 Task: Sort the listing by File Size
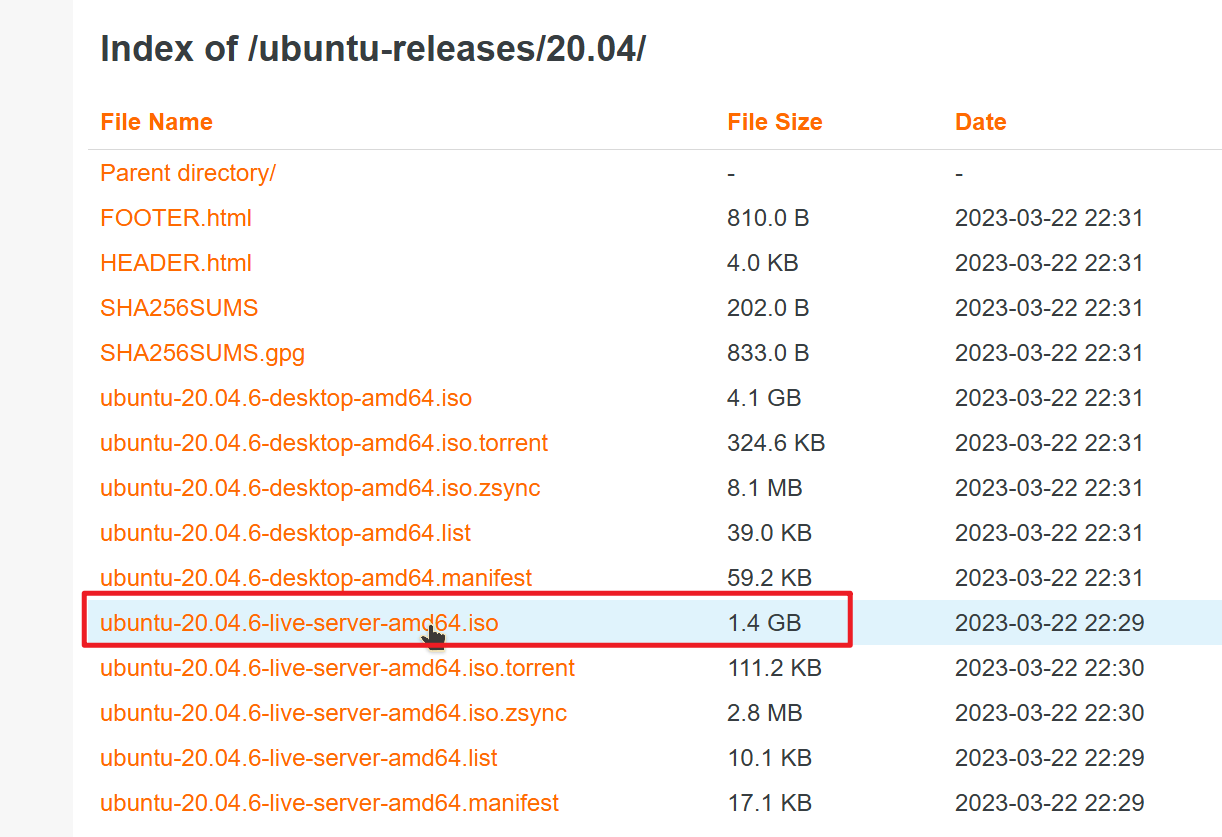click(x=774, y=122)
